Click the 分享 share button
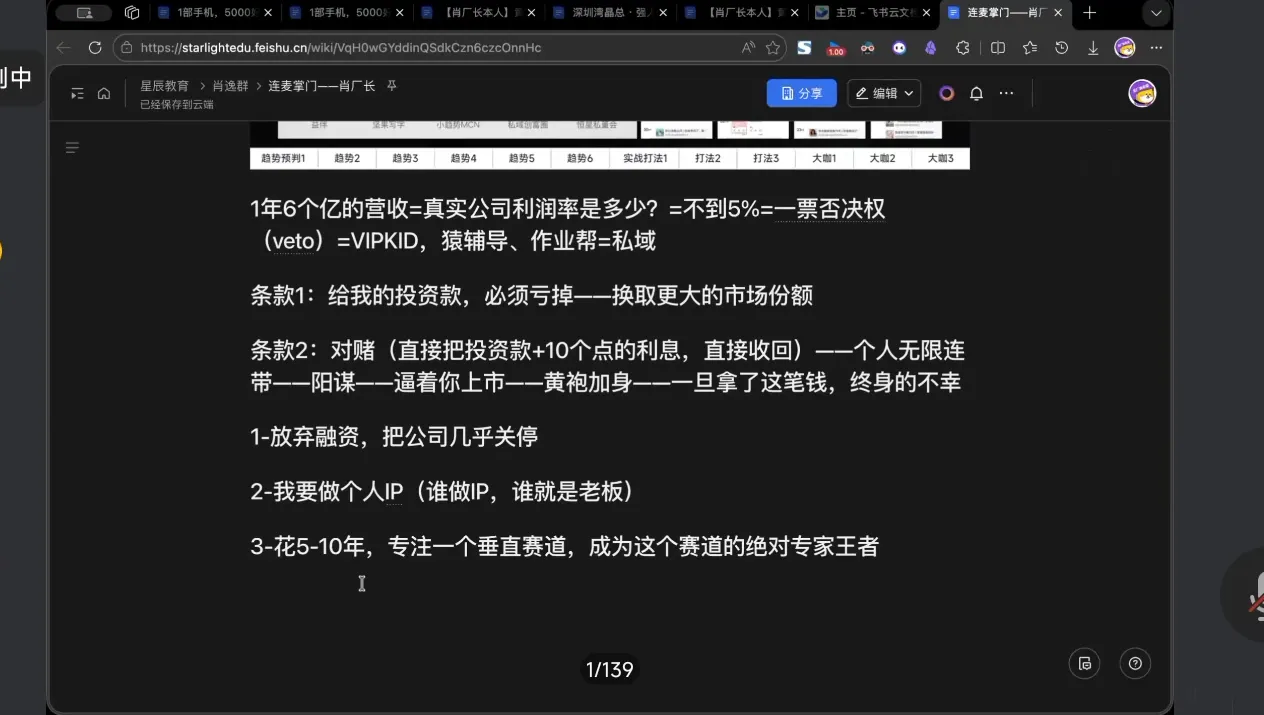The width and height of the screenshot is (1264, 715). [x=800, y=92]
